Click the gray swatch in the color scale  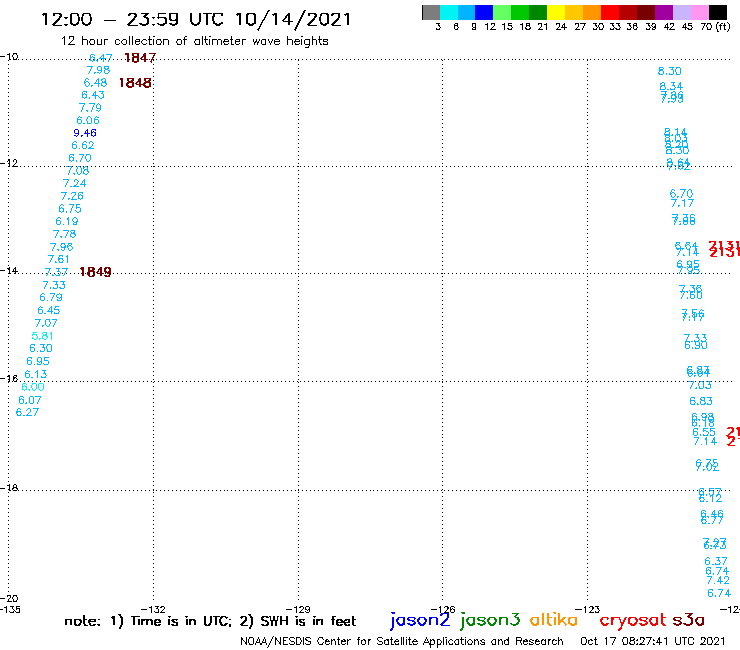[431, 12]
